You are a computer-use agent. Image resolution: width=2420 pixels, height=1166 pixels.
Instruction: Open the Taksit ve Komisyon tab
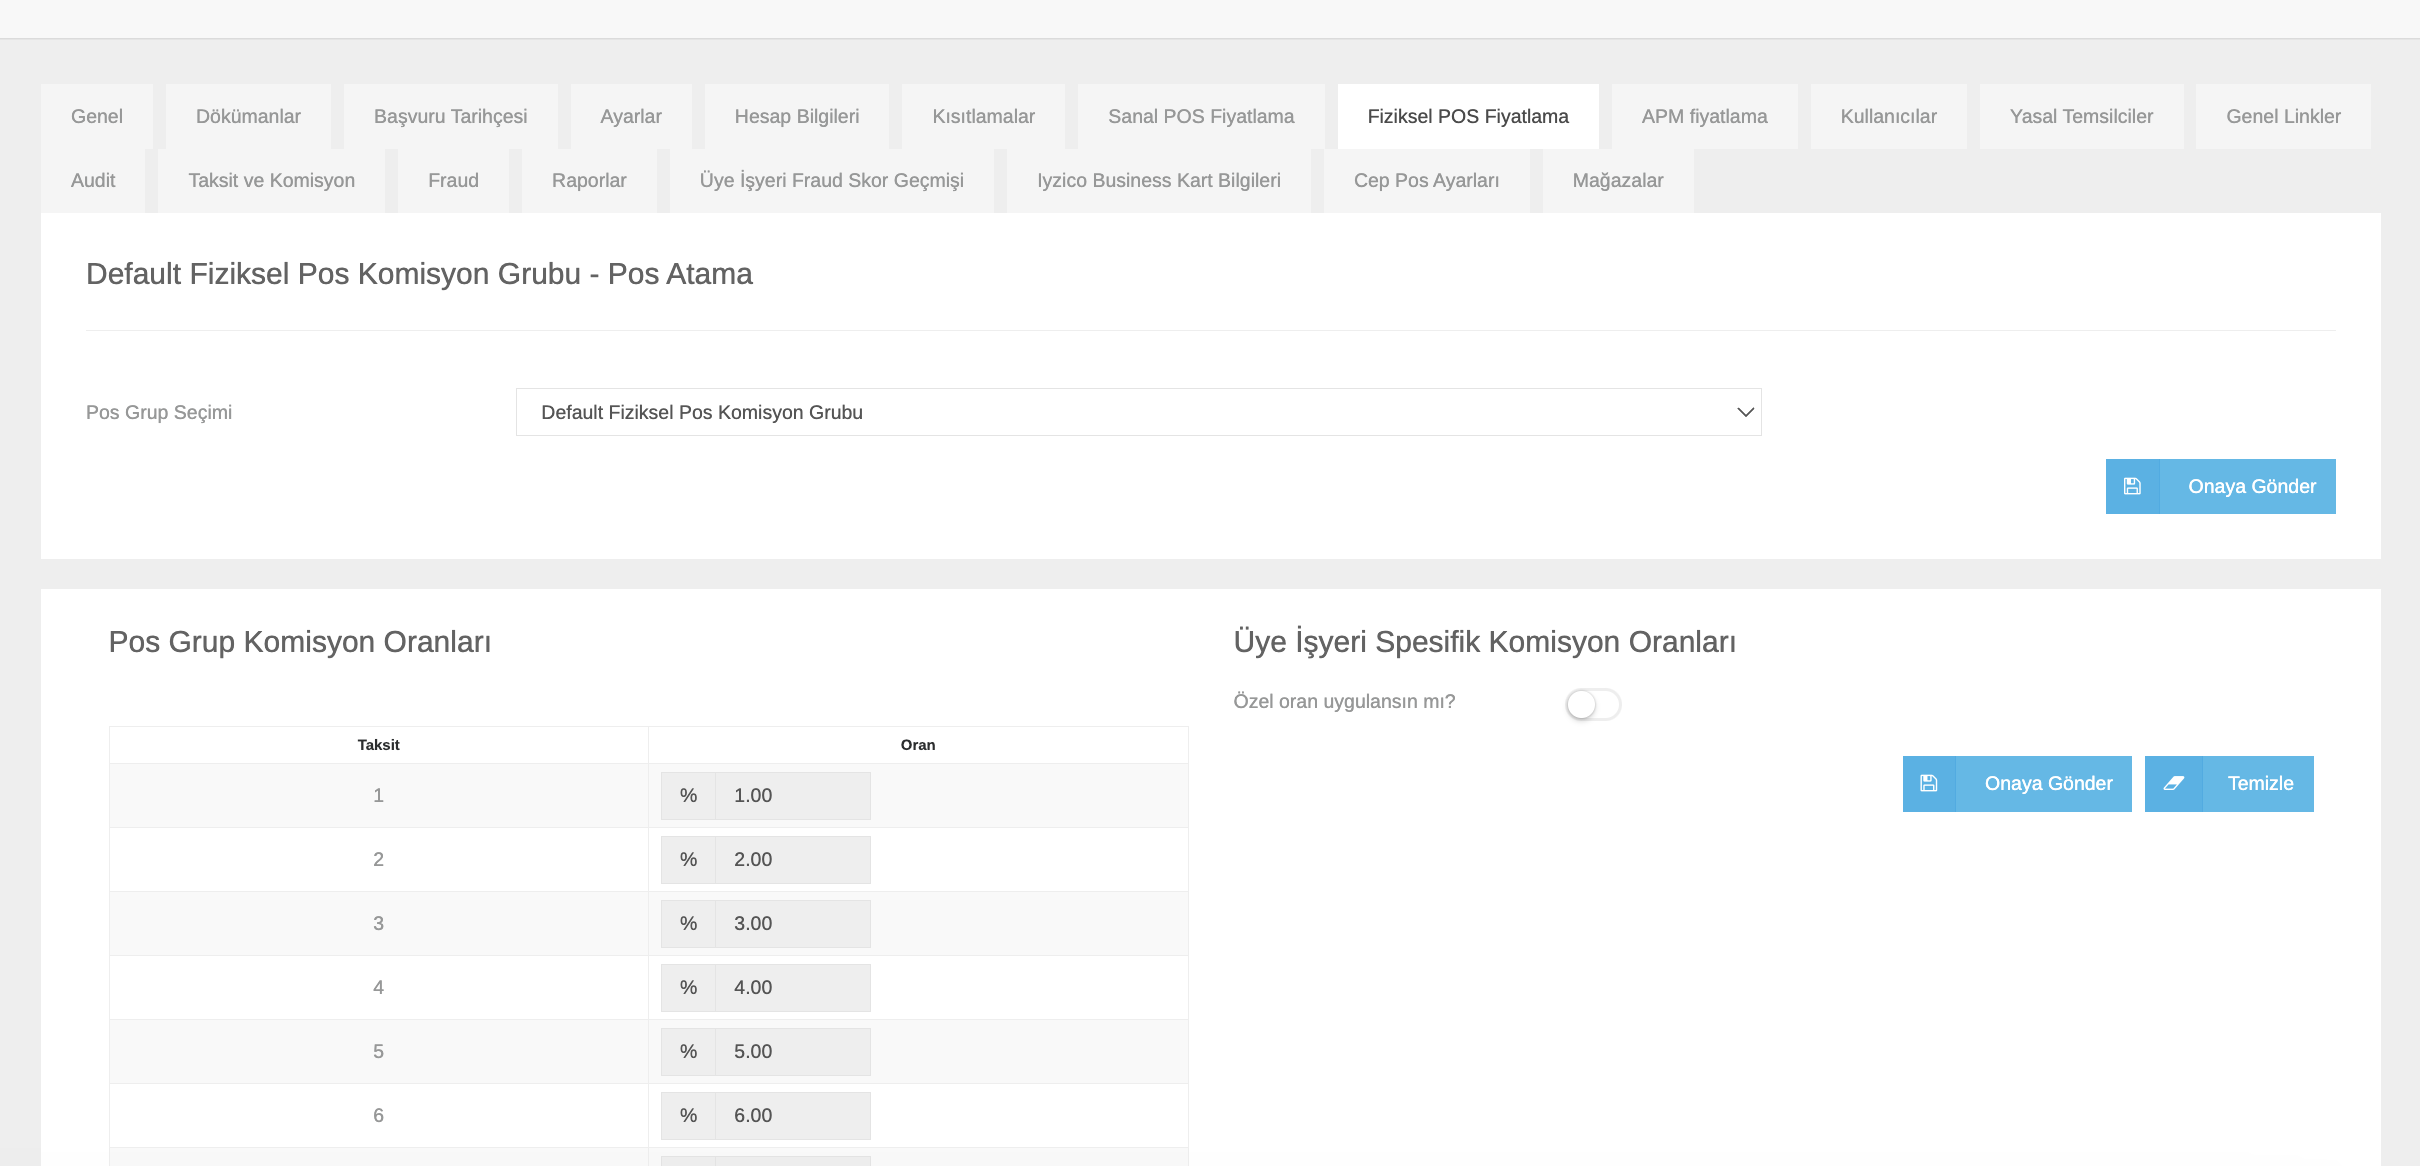tap(271, 180)
